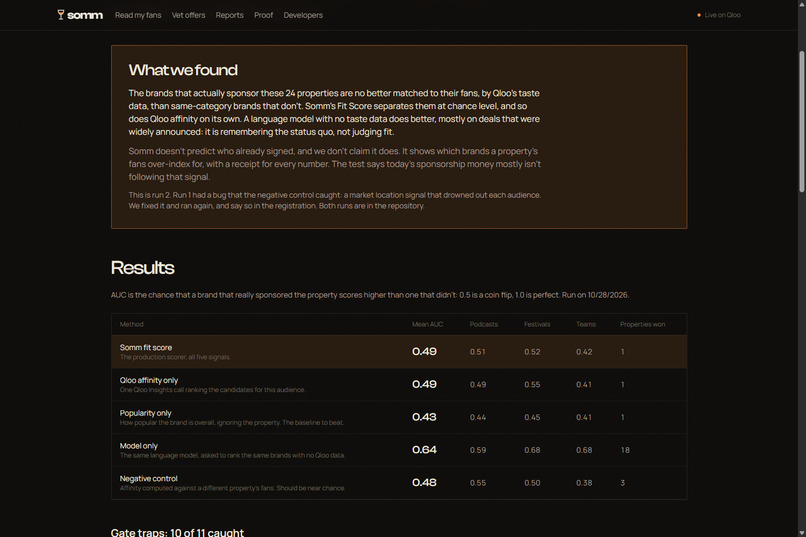Viewport: 806px width, 537px height.
Task: Click the Live on Qloo status indicator
Action: point(719,15)
